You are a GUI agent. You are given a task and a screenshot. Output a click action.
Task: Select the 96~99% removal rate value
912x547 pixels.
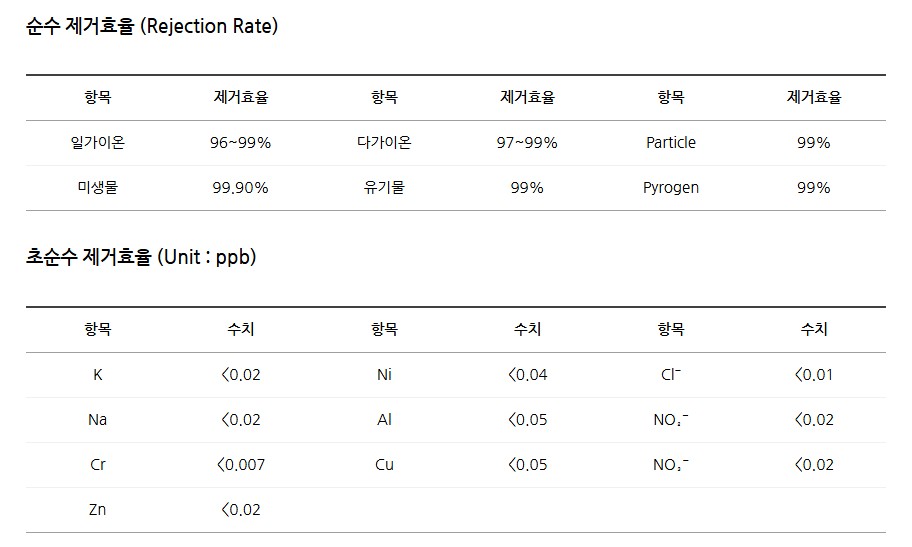pos(241,143)
